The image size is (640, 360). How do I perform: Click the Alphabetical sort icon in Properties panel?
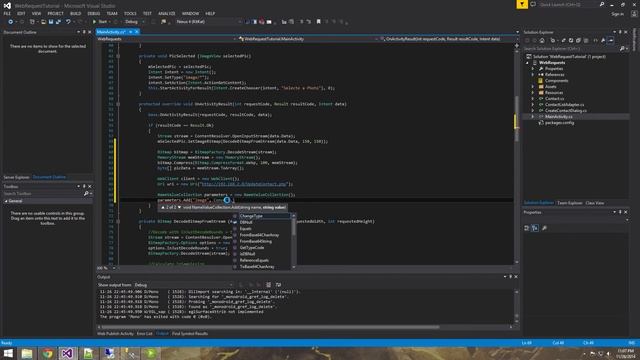click(535, 228)
